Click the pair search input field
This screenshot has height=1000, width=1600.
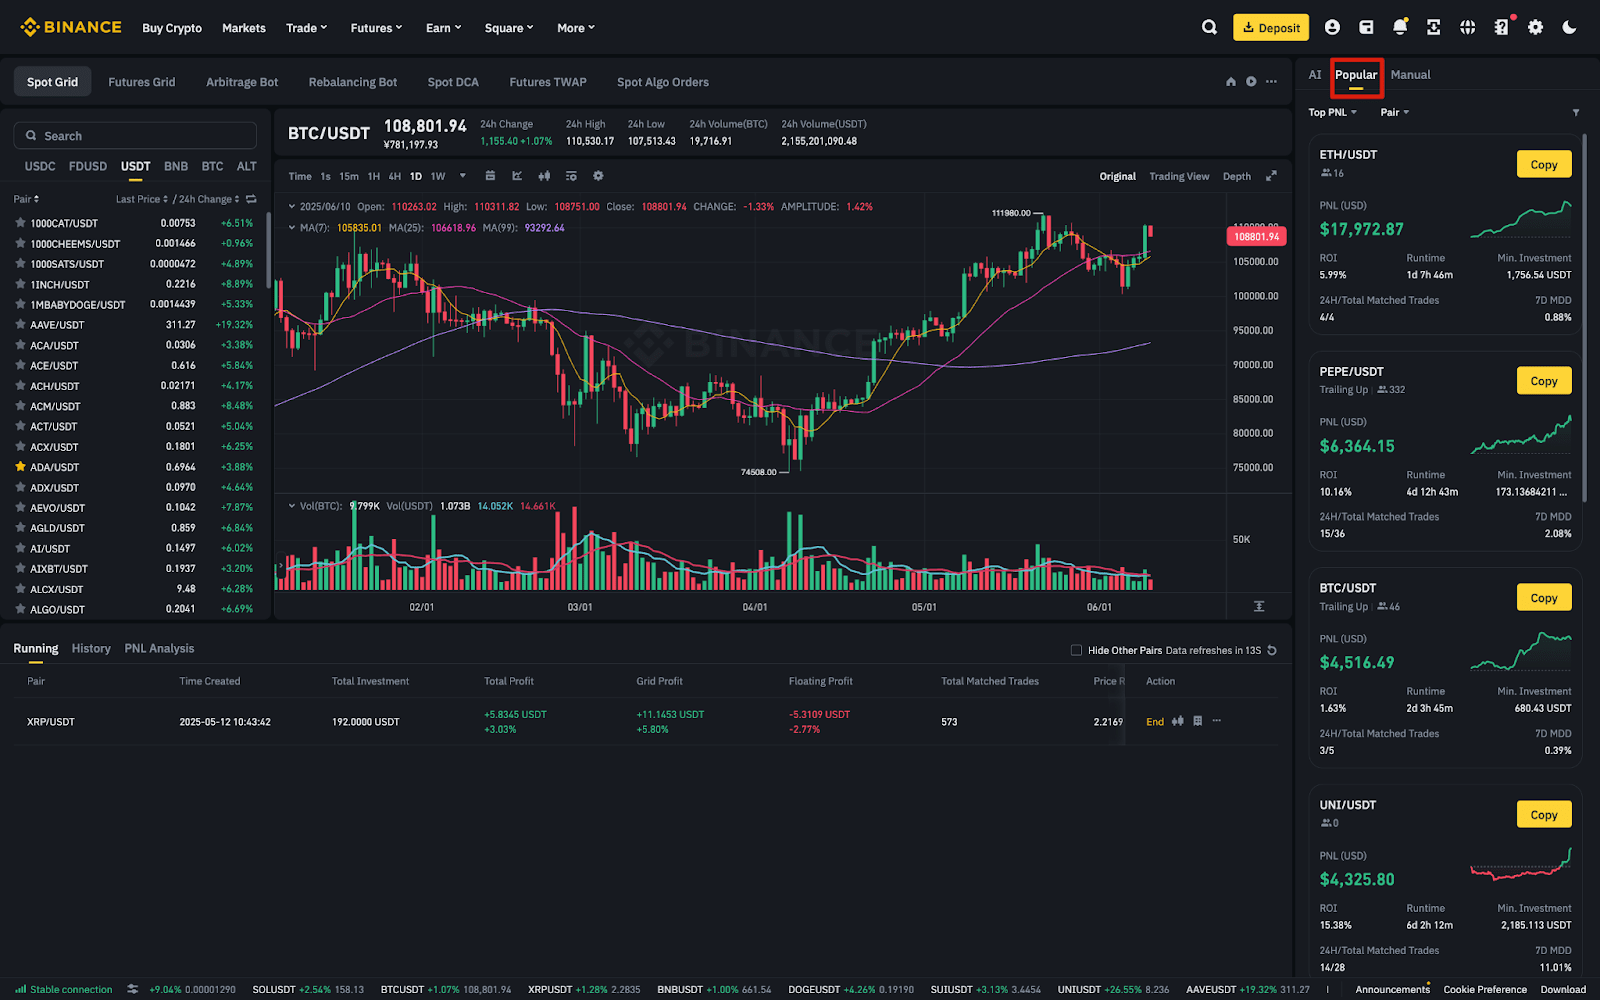coord(135,135)
